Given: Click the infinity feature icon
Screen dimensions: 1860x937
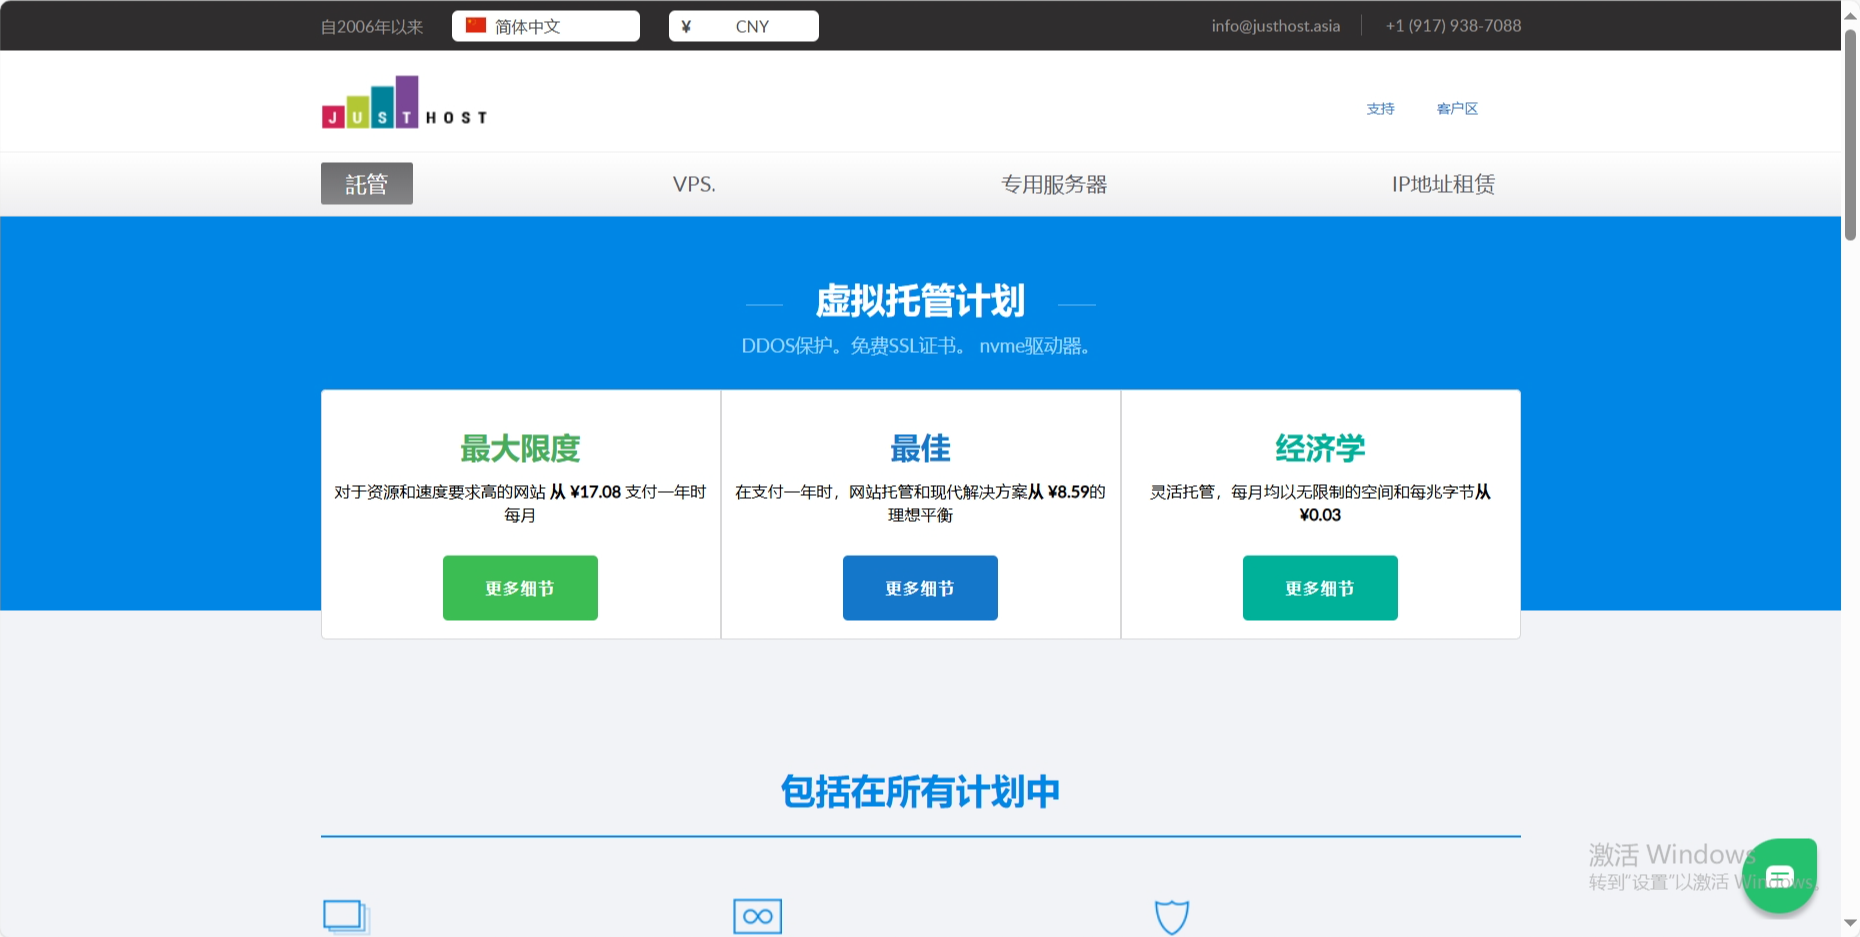Looking at the screenshot, I should click(757, 915).
